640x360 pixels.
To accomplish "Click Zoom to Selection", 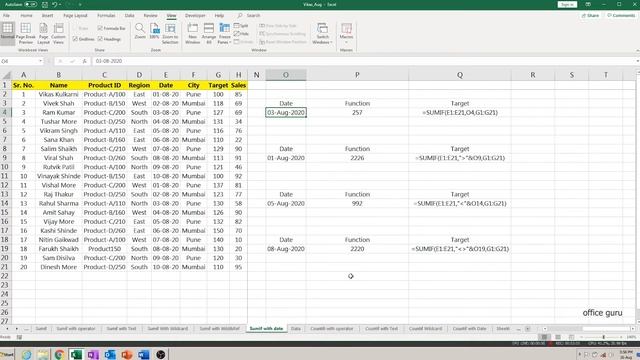I will coord(170,33).
